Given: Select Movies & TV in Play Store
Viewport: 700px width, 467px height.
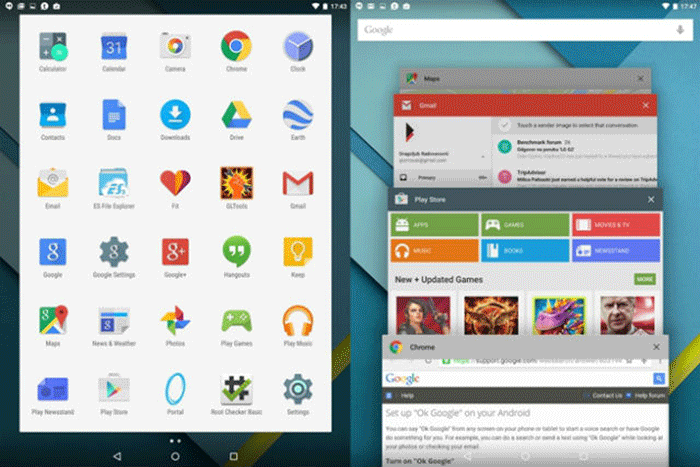Looking at the screenshot, I should pyautogui.click(x=616, y=225).
